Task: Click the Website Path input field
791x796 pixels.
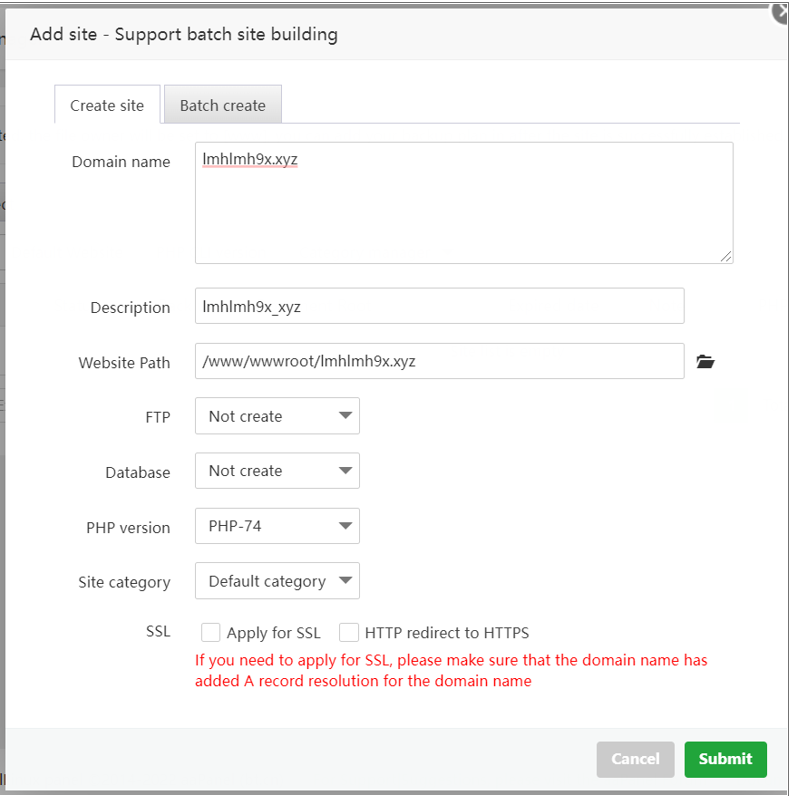Action: click(x=439, y=362)
